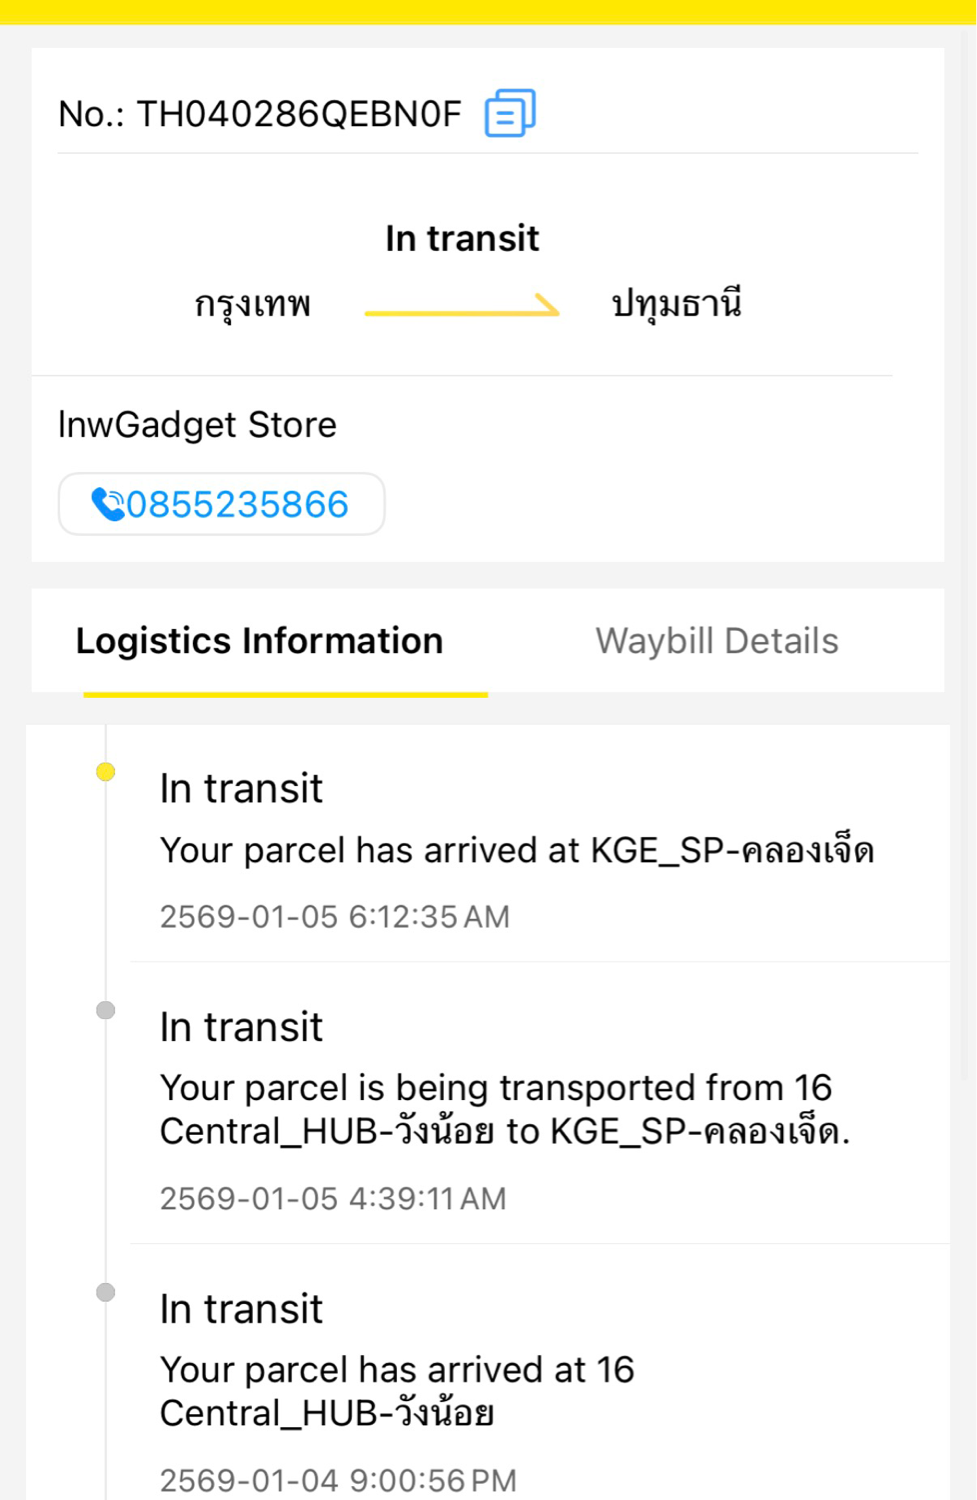Screen dimensions: 977x1500
Task: Open the transported from 16 Central_HUB entry
Action: pyautogui.click(x=504, y=1109)
